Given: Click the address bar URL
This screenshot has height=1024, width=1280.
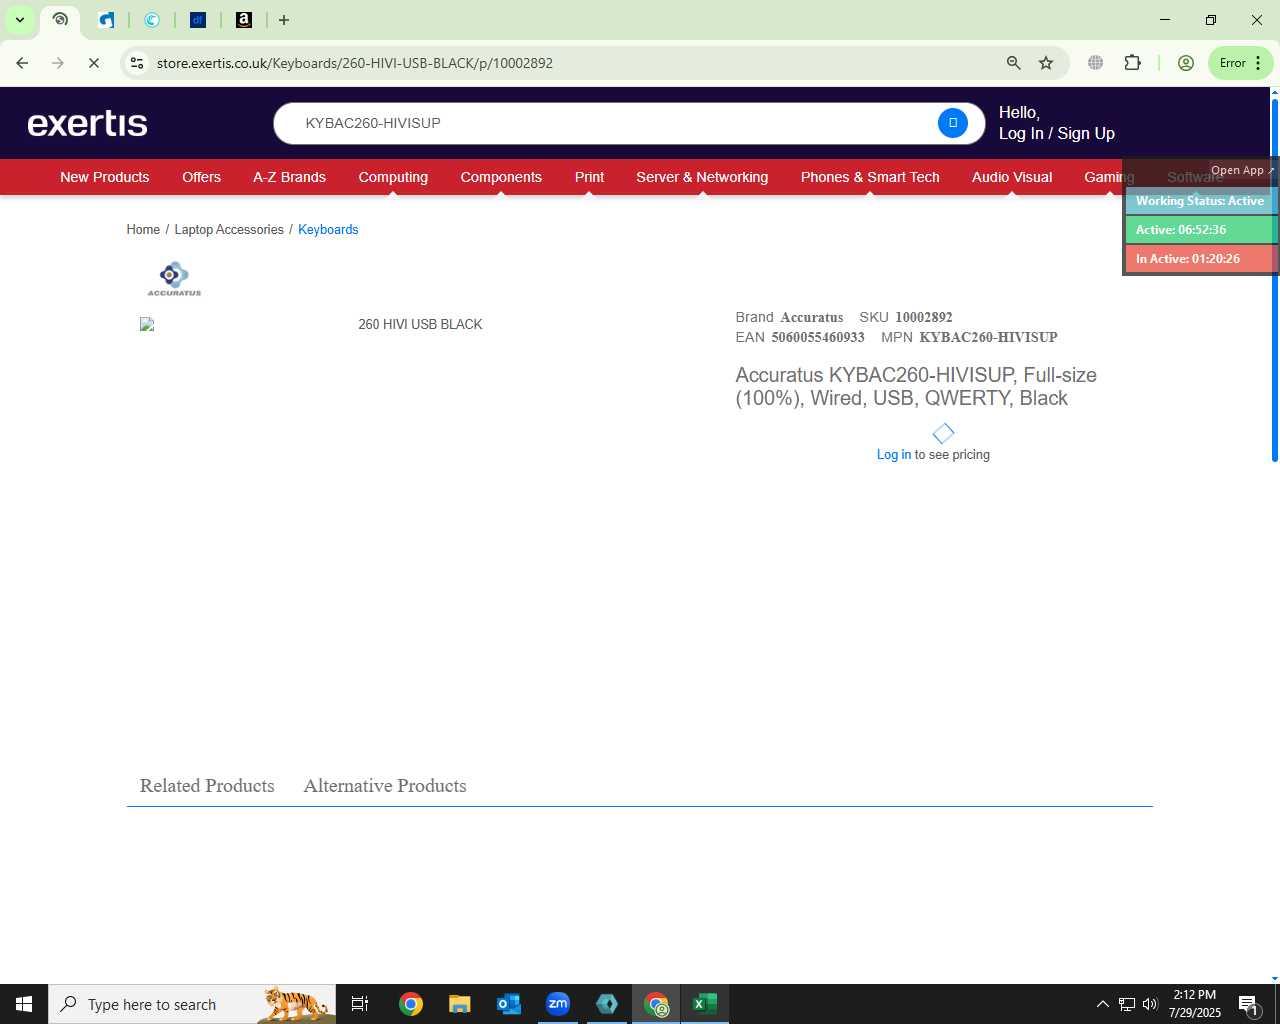Looking at the screenshot, I should click(355, 63).
